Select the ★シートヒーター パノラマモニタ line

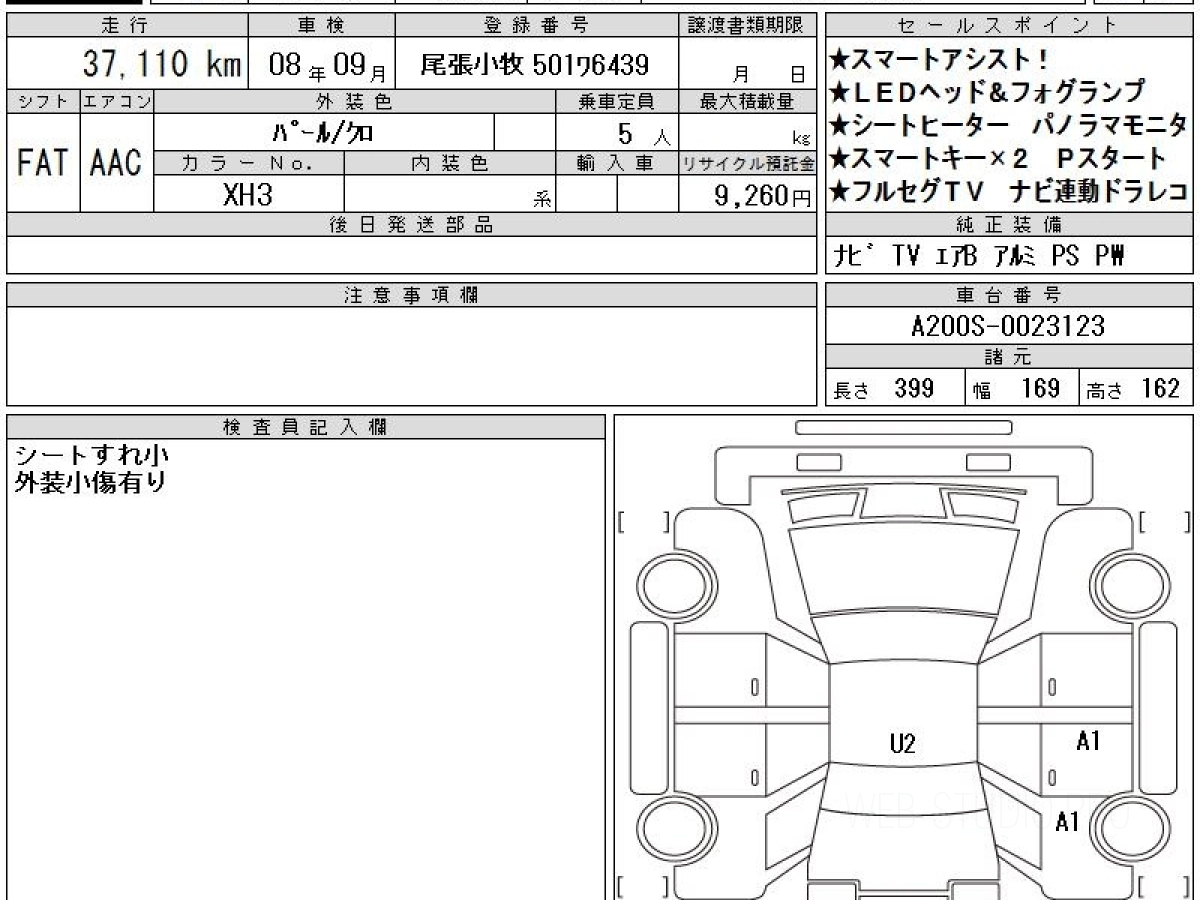click(x=1008, y=125)
